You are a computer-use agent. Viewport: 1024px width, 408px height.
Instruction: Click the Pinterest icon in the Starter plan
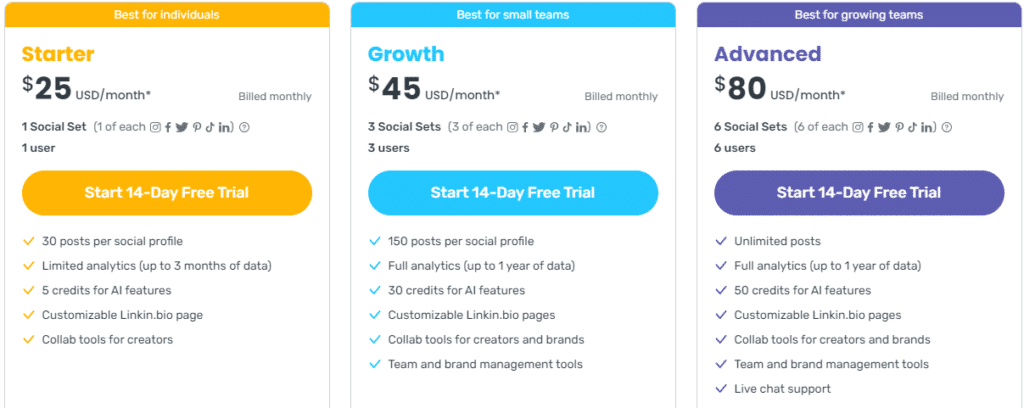pyautogui.click(x=197, y=127)
